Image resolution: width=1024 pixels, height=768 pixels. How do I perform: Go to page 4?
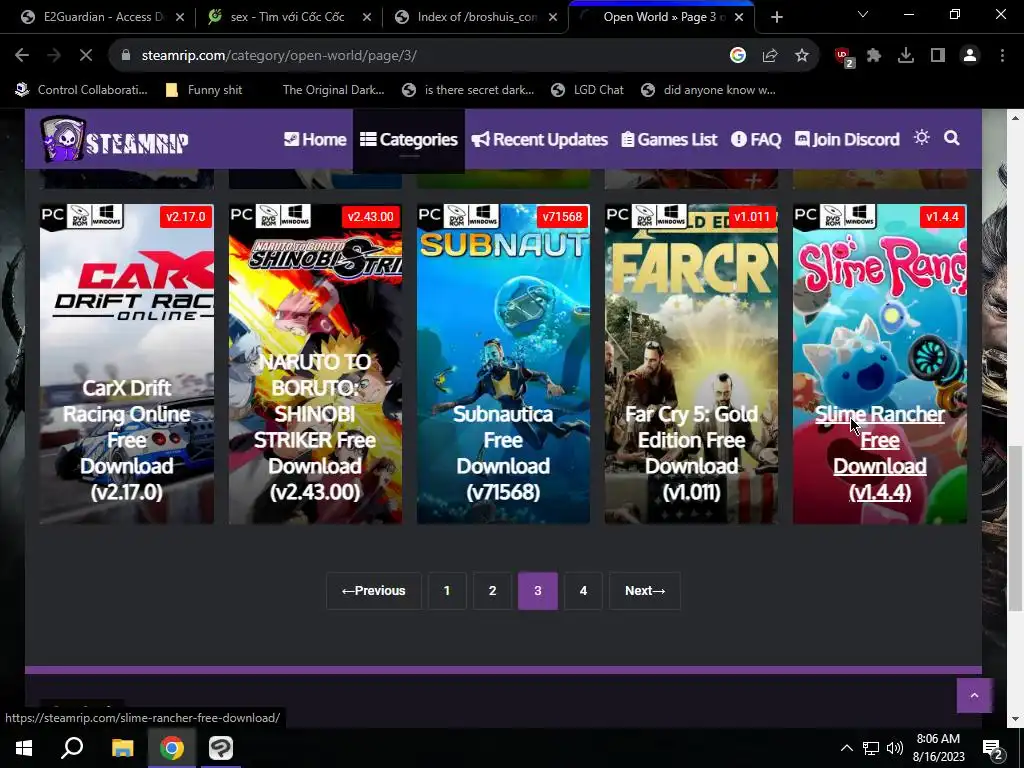(x=583, y=590)
